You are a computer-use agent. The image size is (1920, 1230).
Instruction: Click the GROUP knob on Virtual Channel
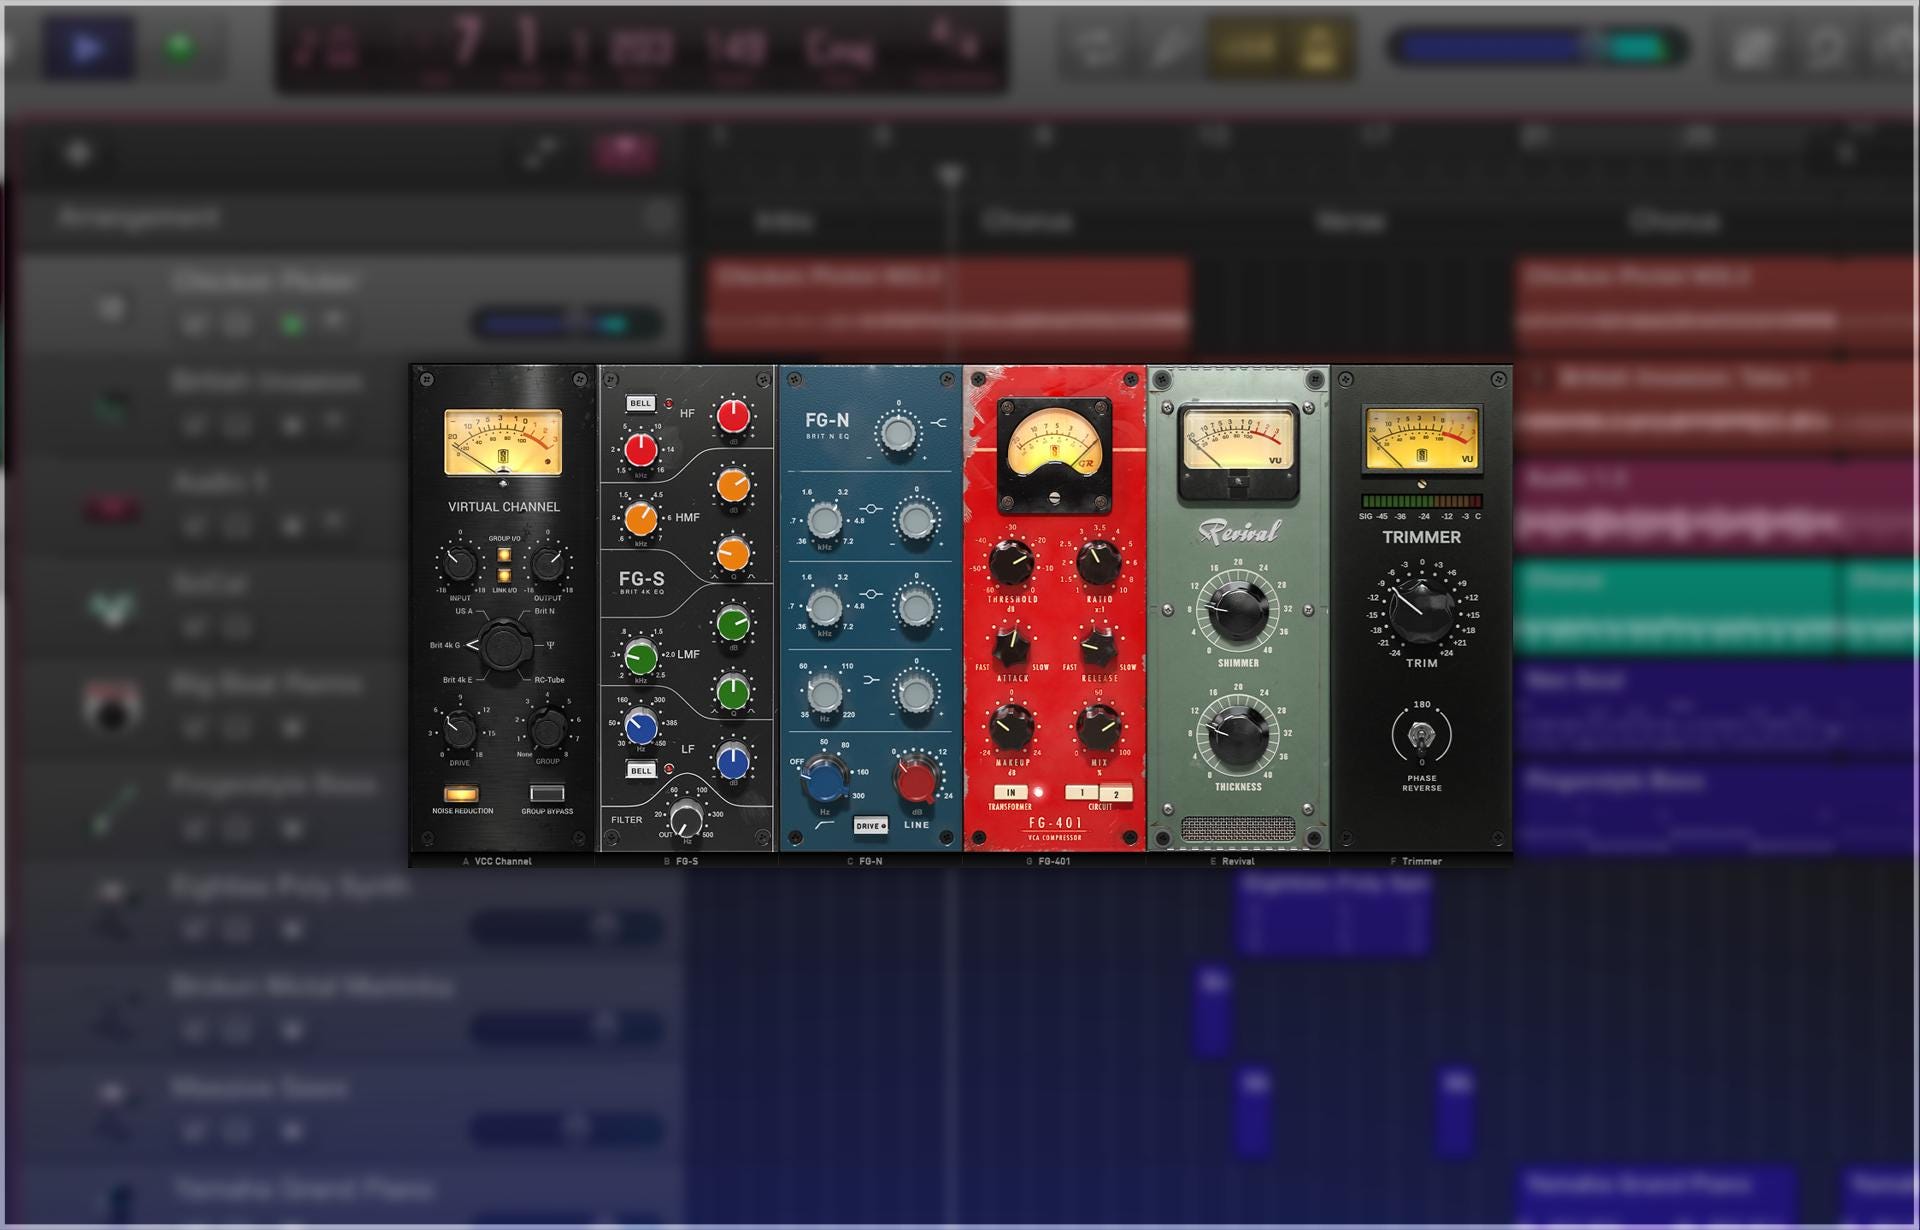click(x=548, y=730)
